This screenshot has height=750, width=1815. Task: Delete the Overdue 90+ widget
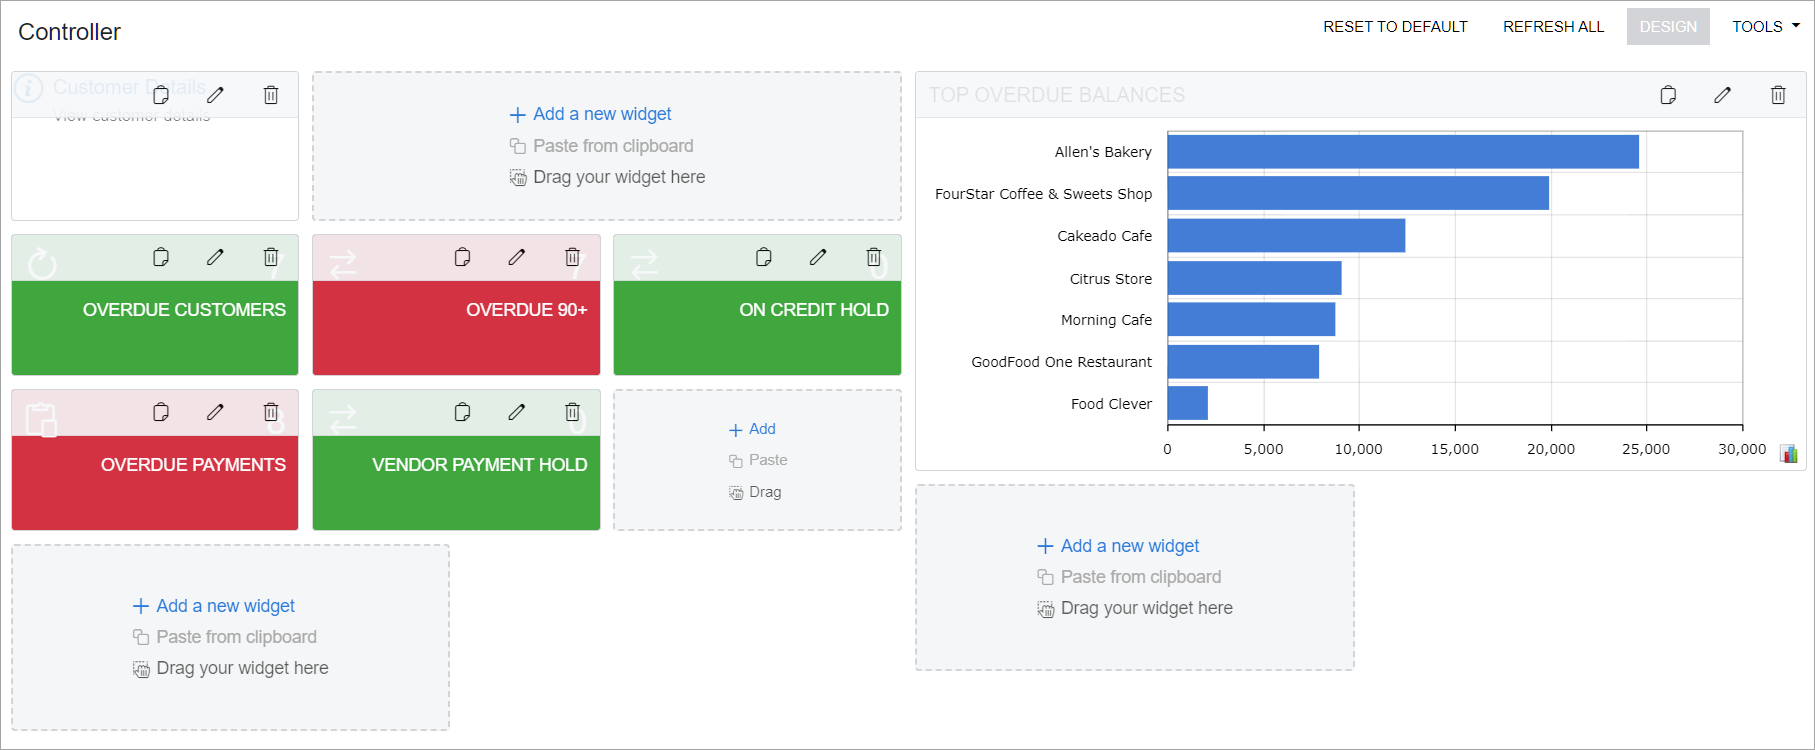tap(572, 257)
